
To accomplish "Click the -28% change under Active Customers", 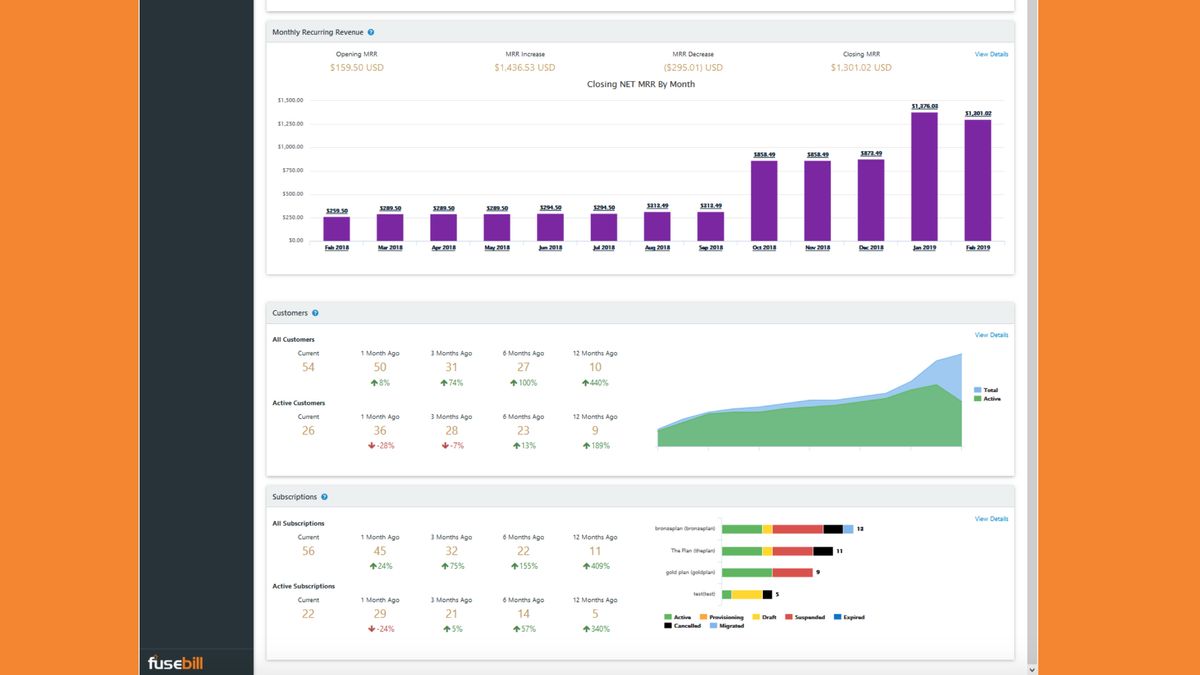I will coord(380,446).
